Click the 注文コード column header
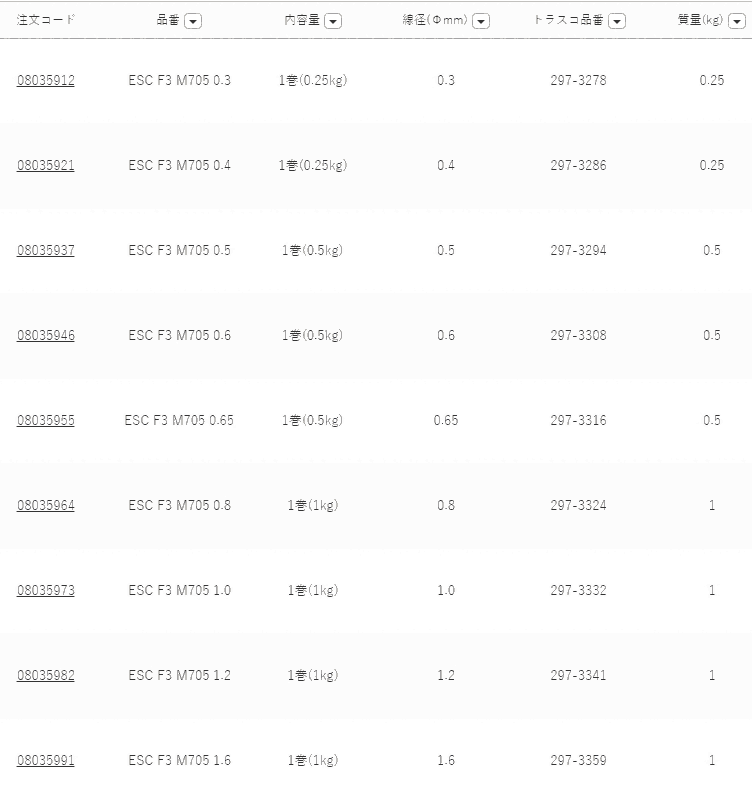The height and width of the screenshot is (787, 752). click(x=45, y=20)
